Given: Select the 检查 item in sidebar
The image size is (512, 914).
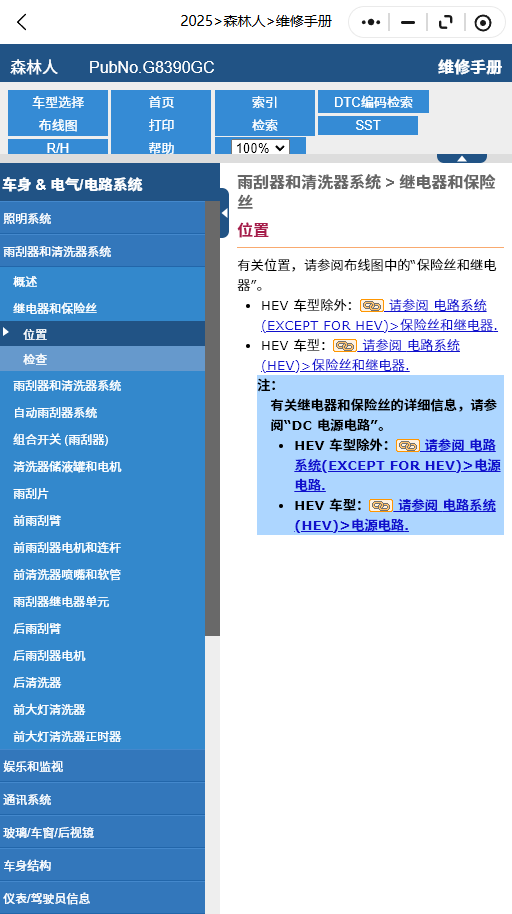Looking at the screenshot, I should [102, 360].
